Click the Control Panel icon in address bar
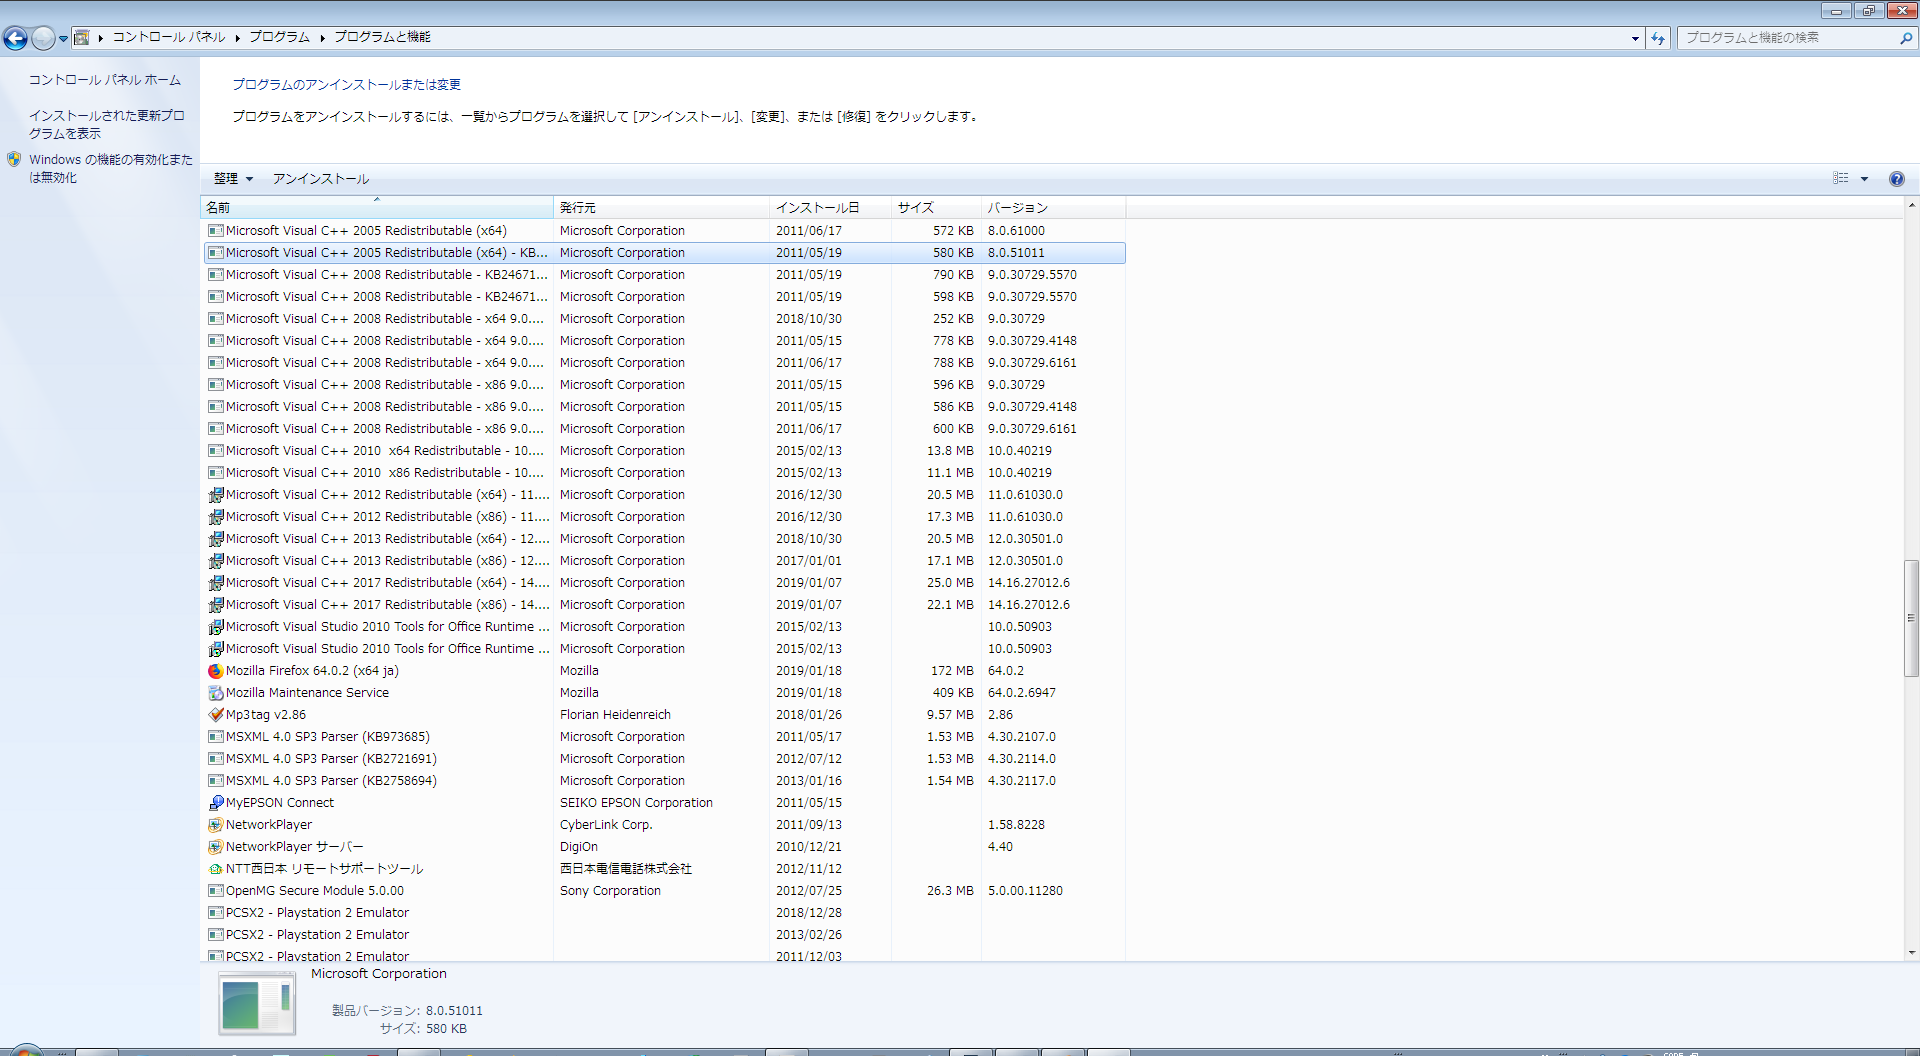The width and height of the screenshot is (1920, 1056). point(82,37)
